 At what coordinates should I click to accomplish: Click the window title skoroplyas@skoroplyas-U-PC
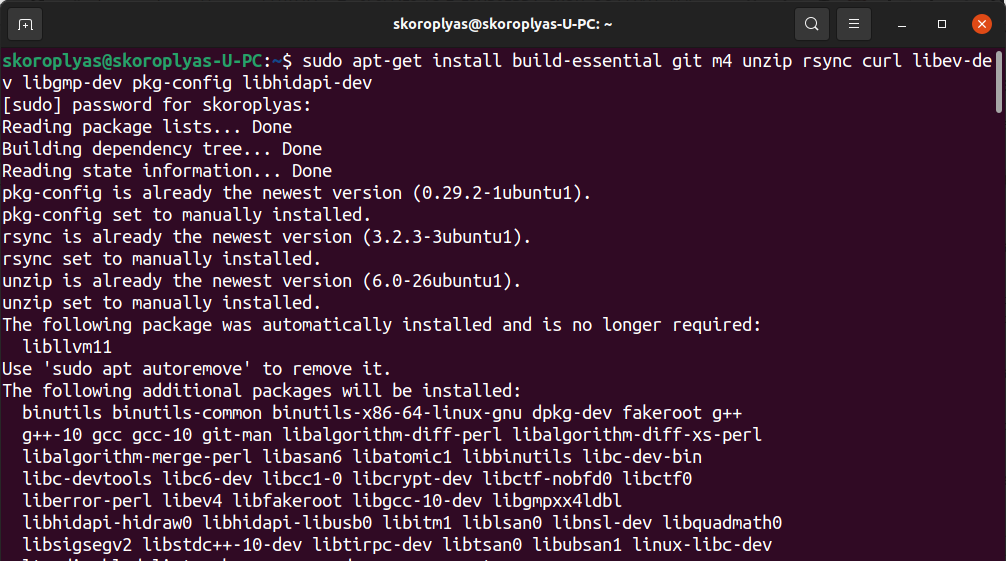pos(502,24)
